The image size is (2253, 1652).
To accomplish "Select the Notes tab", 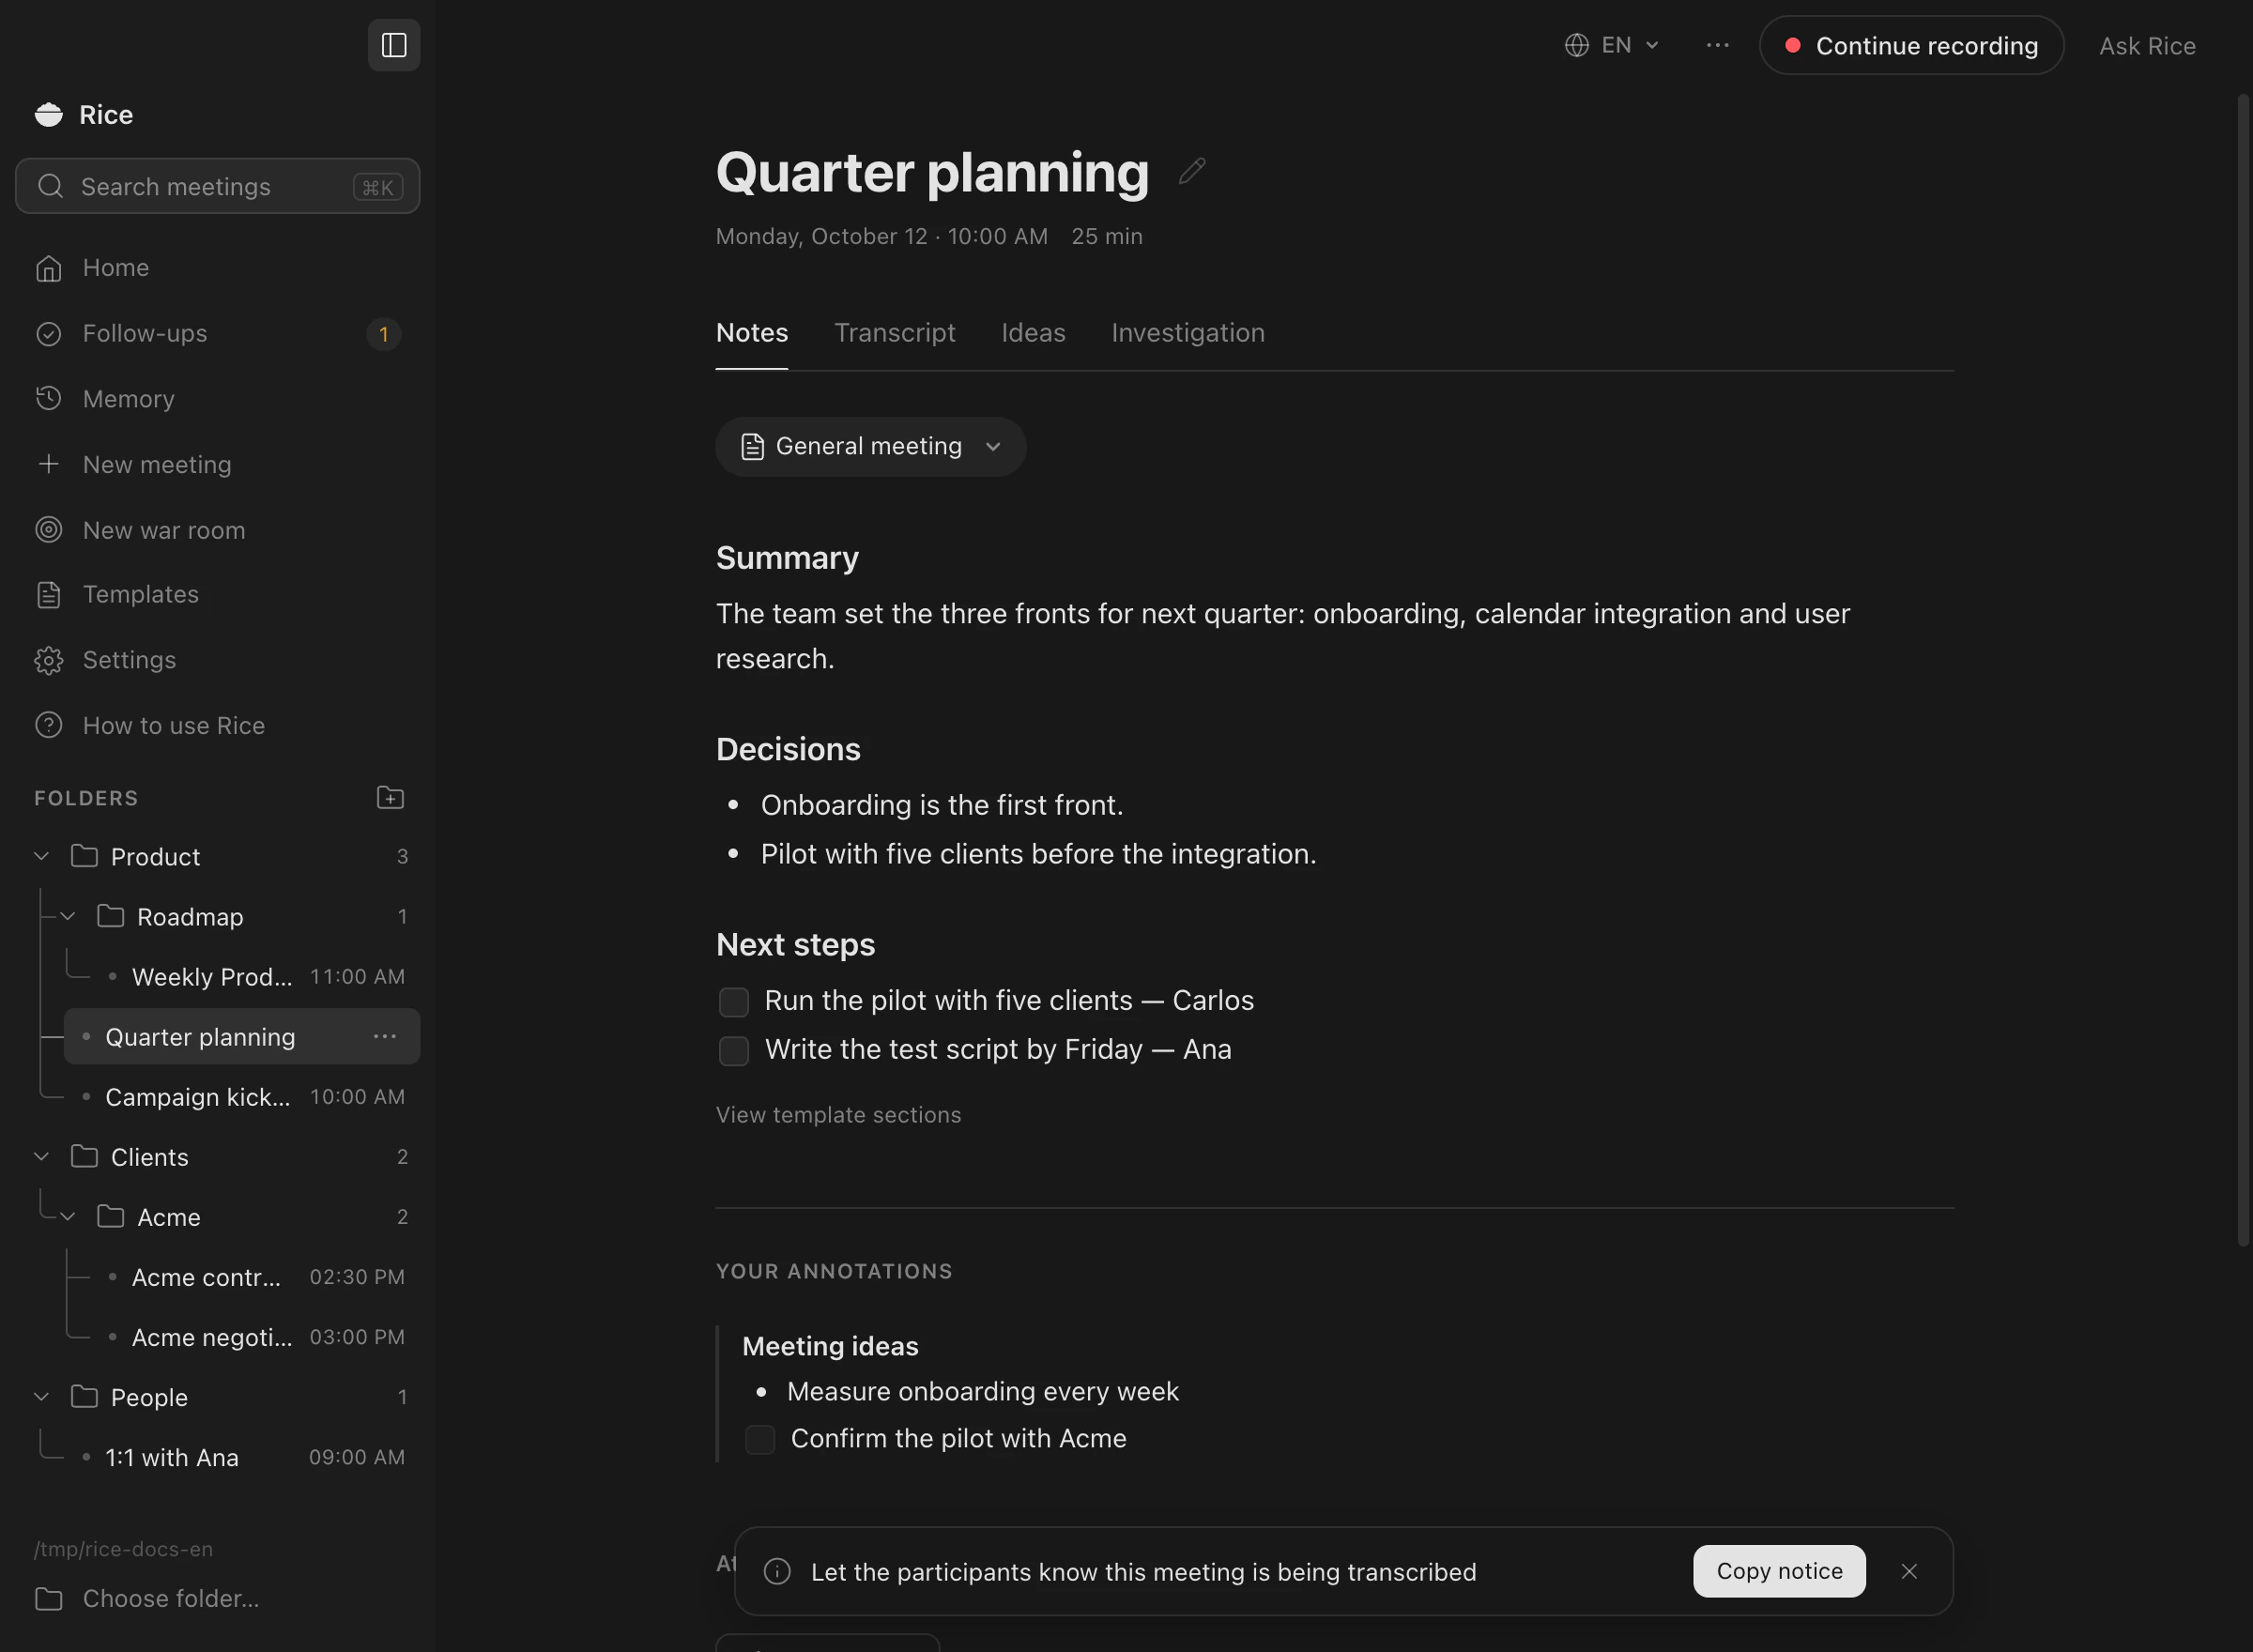I will click(752, 333).
